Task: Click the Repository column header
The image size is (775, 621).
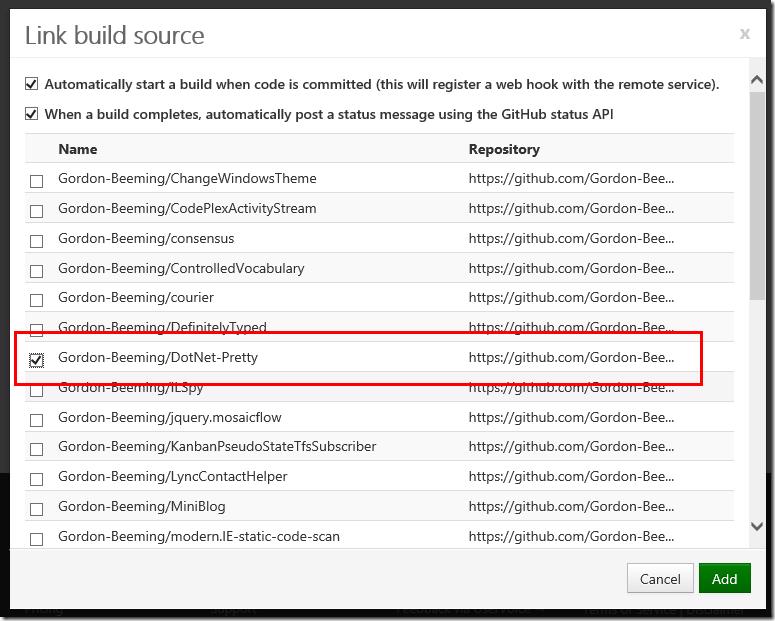Action: pyautogui.click(x=504, y=149)
